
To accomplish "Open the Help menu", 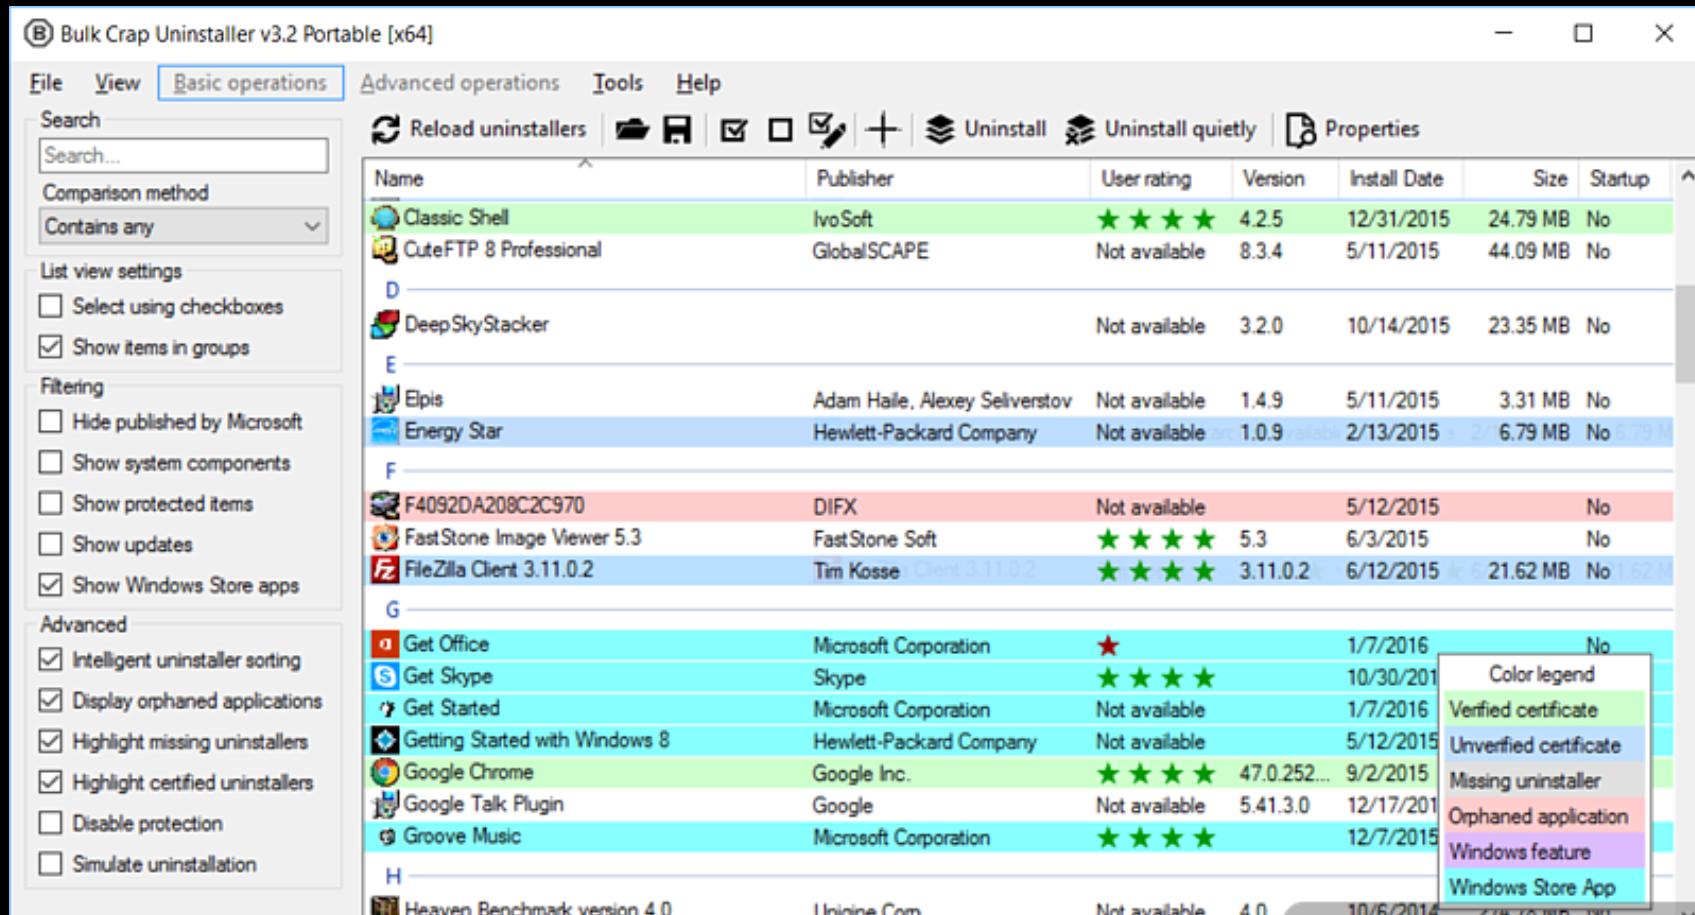I will (x=698, y=83).
